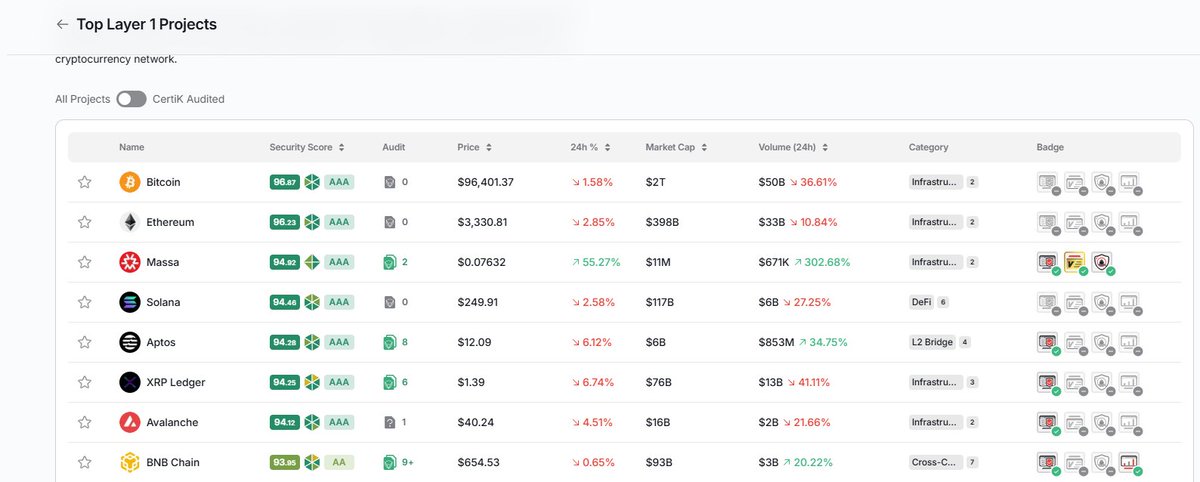Expand Aptos's 4 category count
1200x482 pixels.
click(x=965, y=342)
